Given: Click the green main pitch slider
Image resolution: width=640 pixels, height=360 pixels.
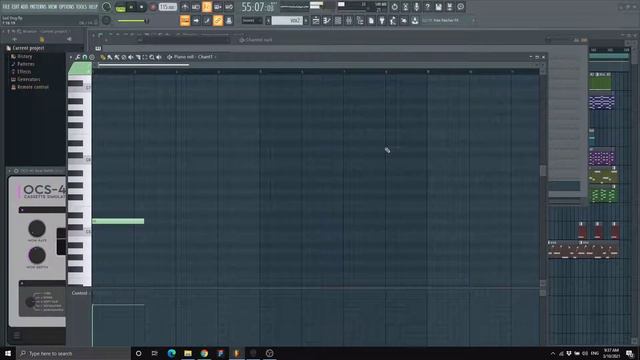Looking at the screenshot, I should (132, 20).
